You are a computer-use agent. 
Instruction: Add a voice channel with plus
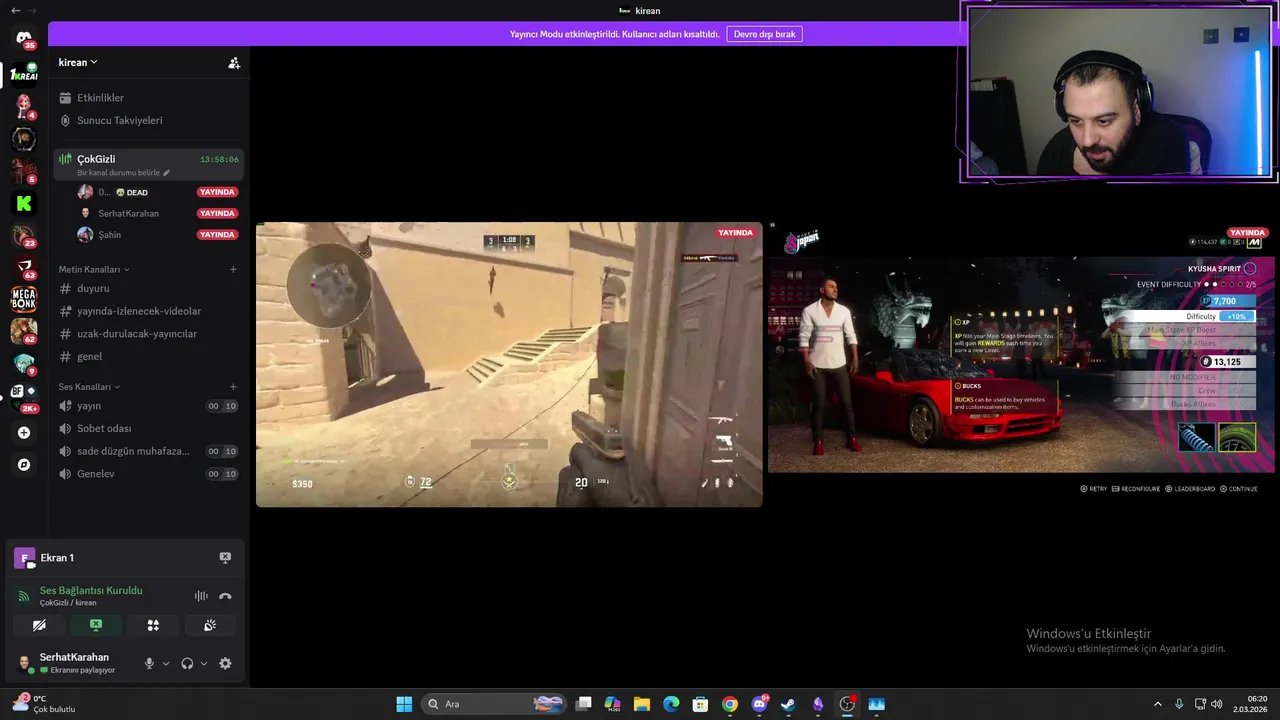click(x=233, y=386)
